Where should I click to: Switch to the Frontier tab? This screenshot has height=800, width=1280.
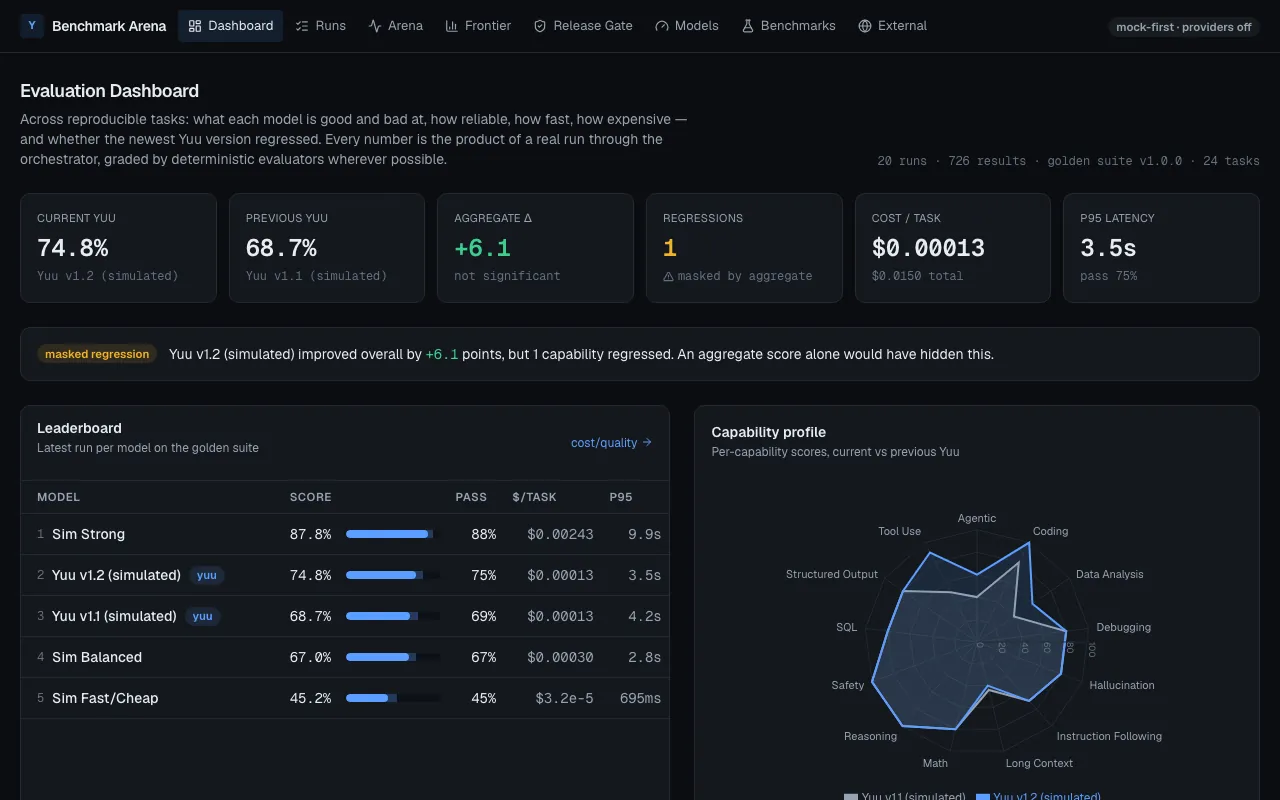(x=478, y=26)
